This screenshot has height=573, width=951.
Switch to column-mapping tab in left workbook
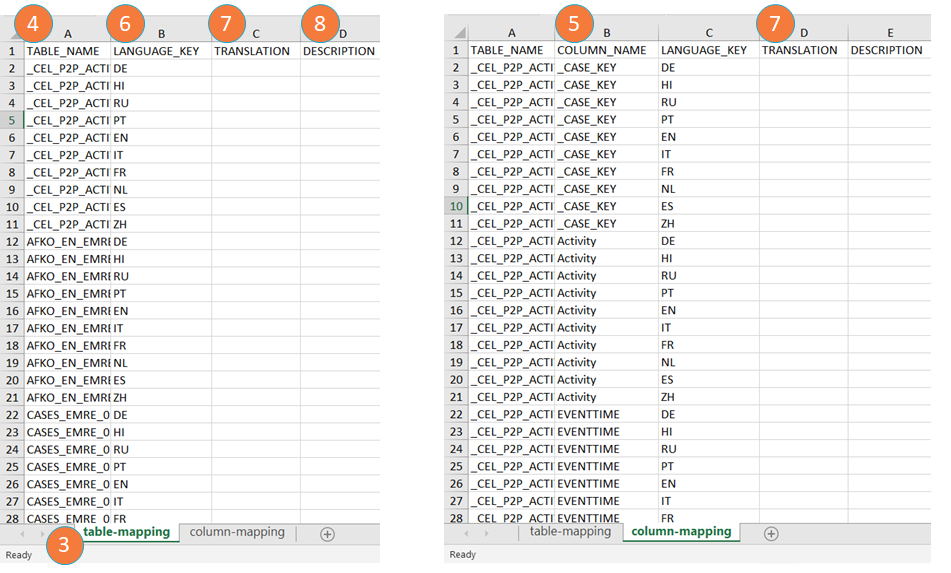236,532
